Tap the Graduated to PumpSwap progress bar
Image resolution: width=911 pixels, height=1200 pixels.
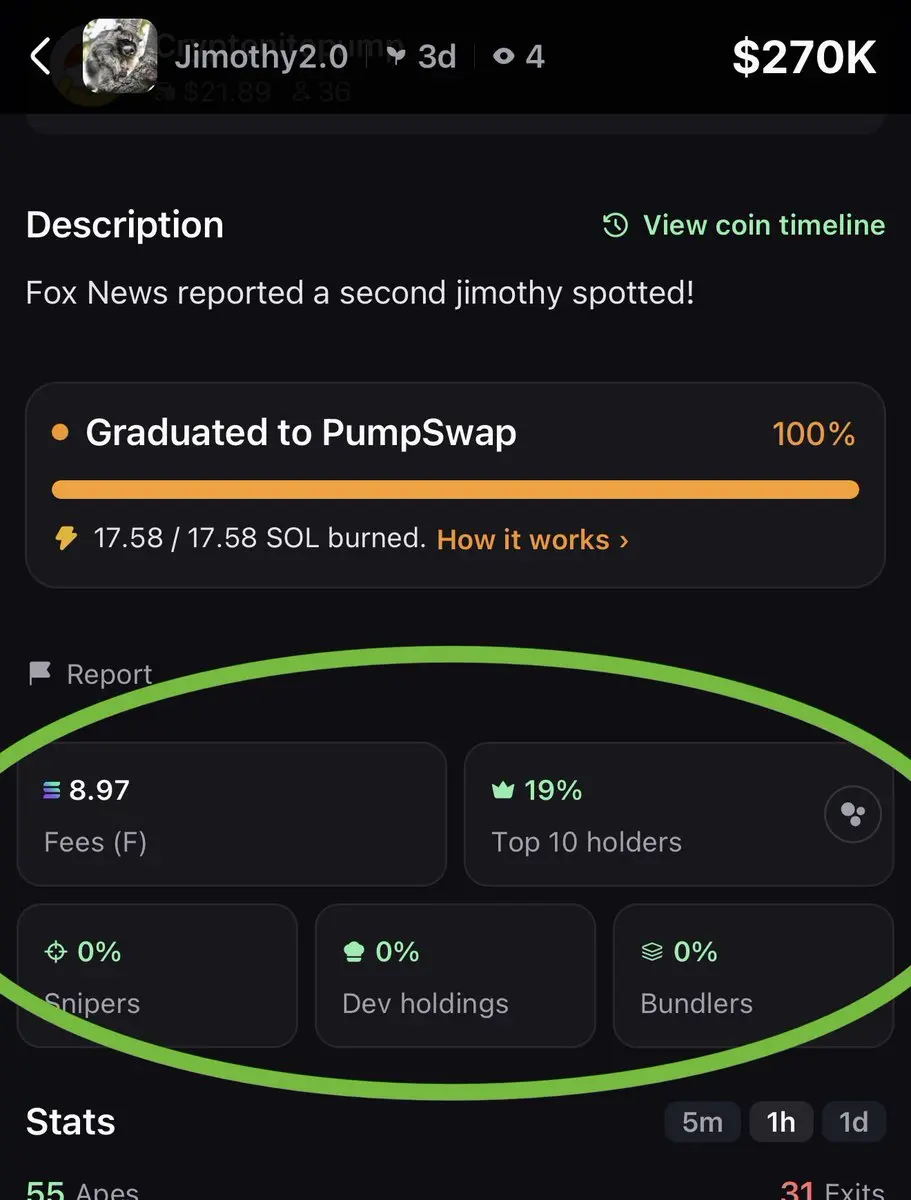(x=455, y=489)
